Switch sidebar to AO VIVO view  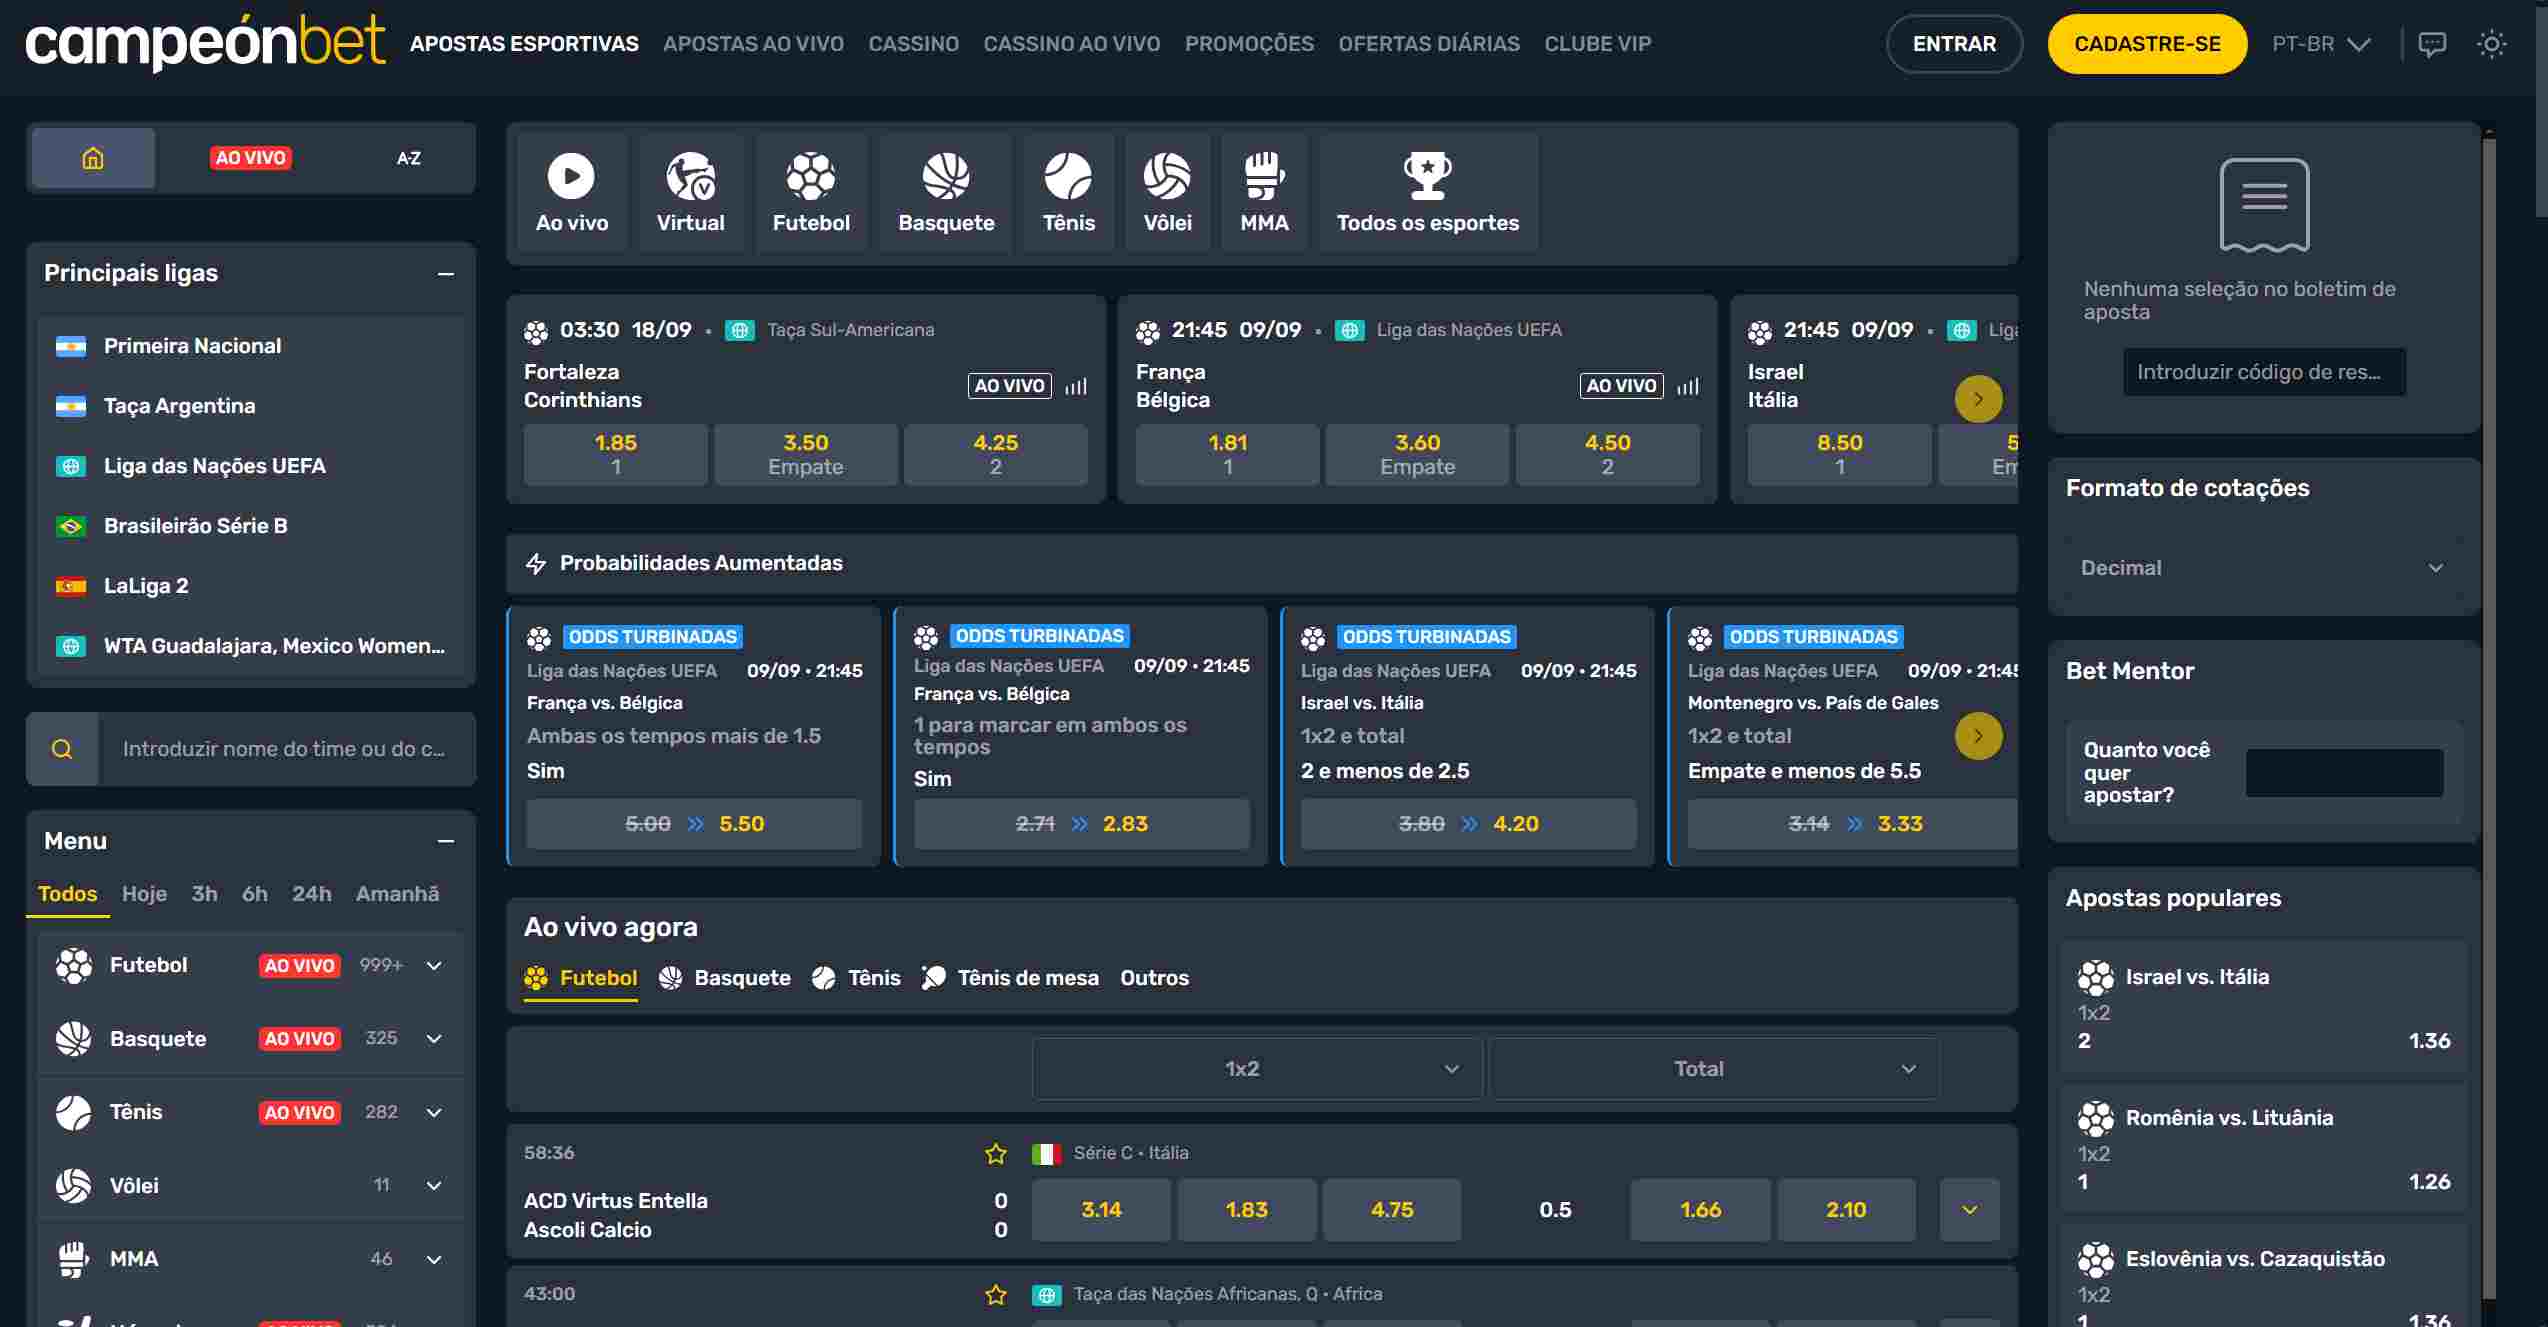point(250,158)
